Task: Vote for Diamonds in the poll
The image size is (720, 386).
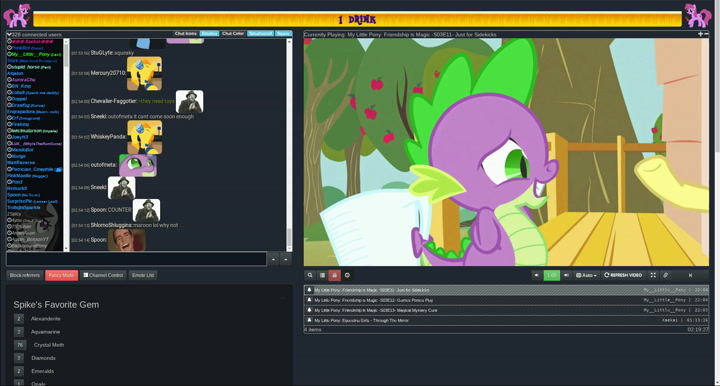Action: coord(19,358)
